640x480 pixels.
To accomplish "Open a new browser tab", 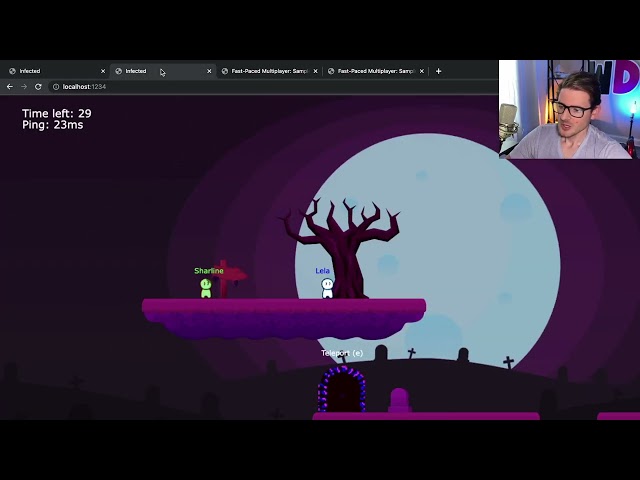I will (x=438, y=71).
